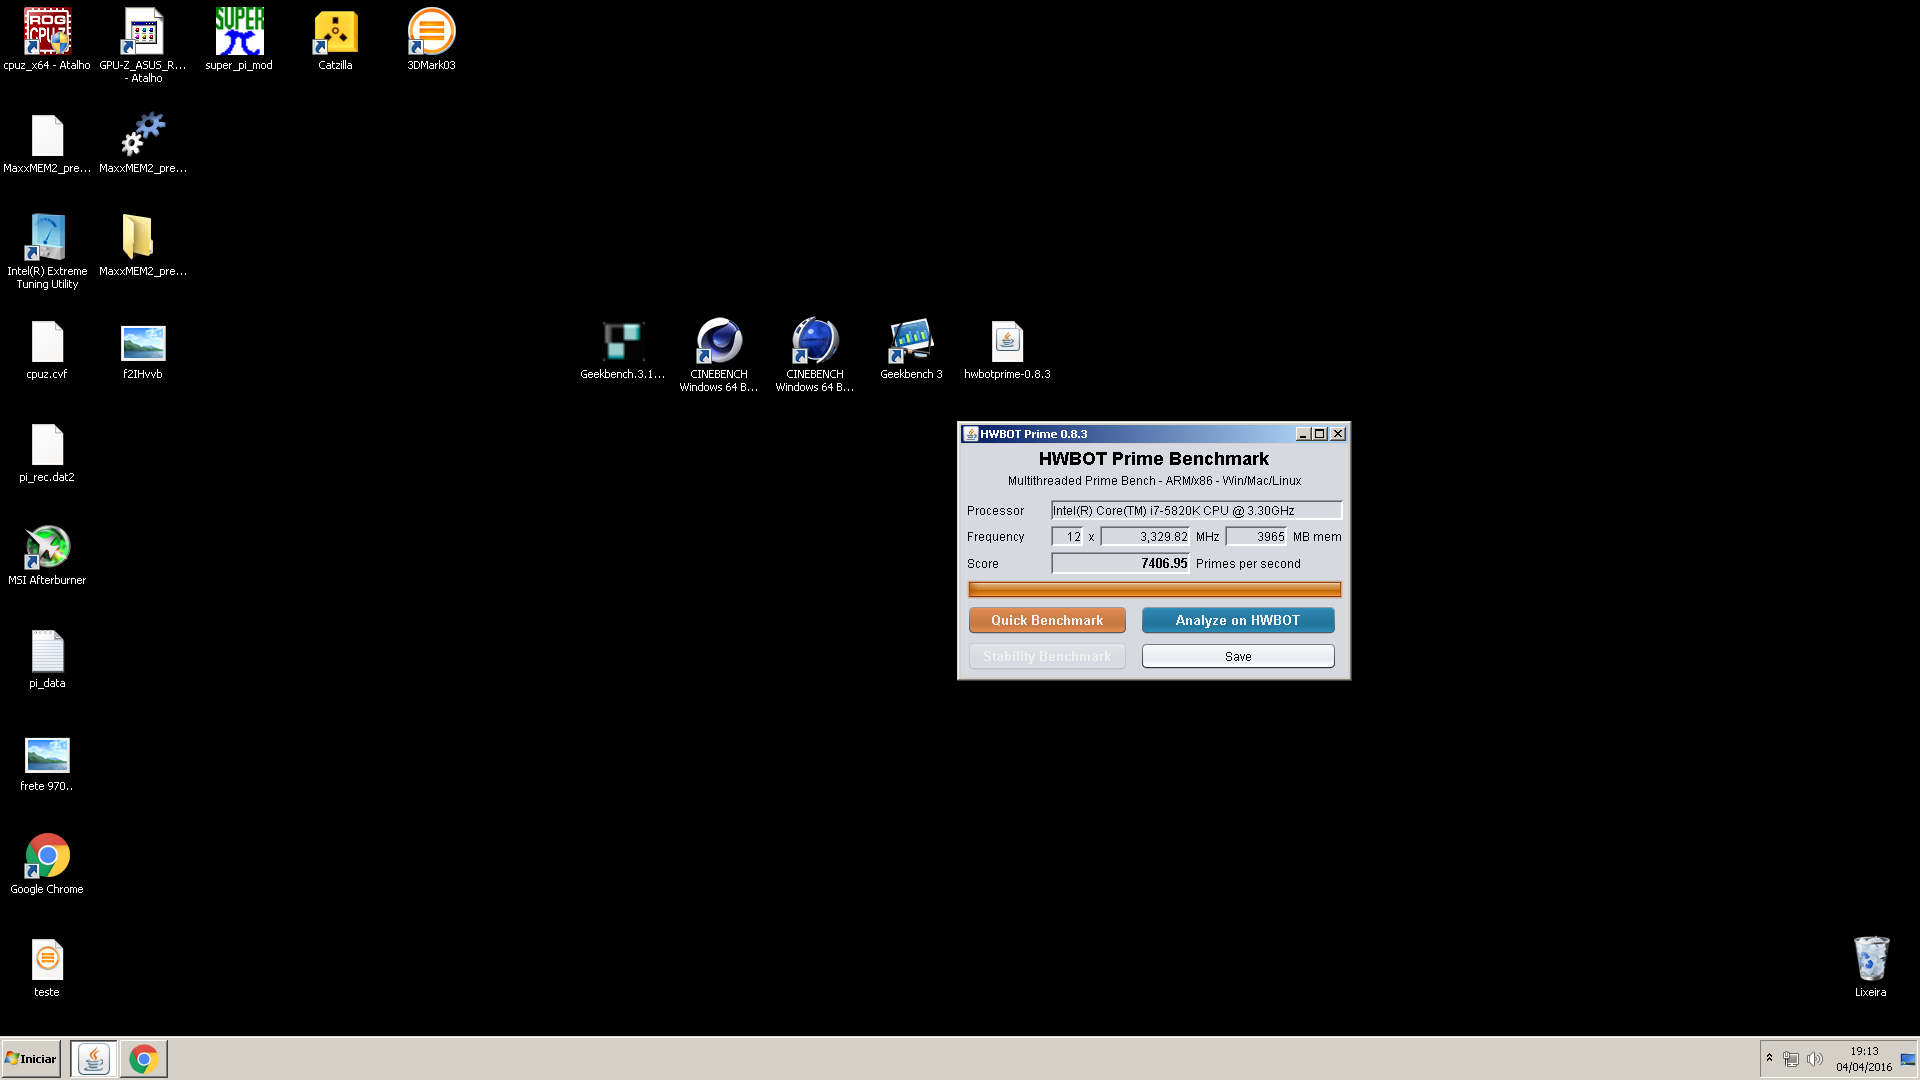Show hidden tray icons arrow

(1769, 1058)
